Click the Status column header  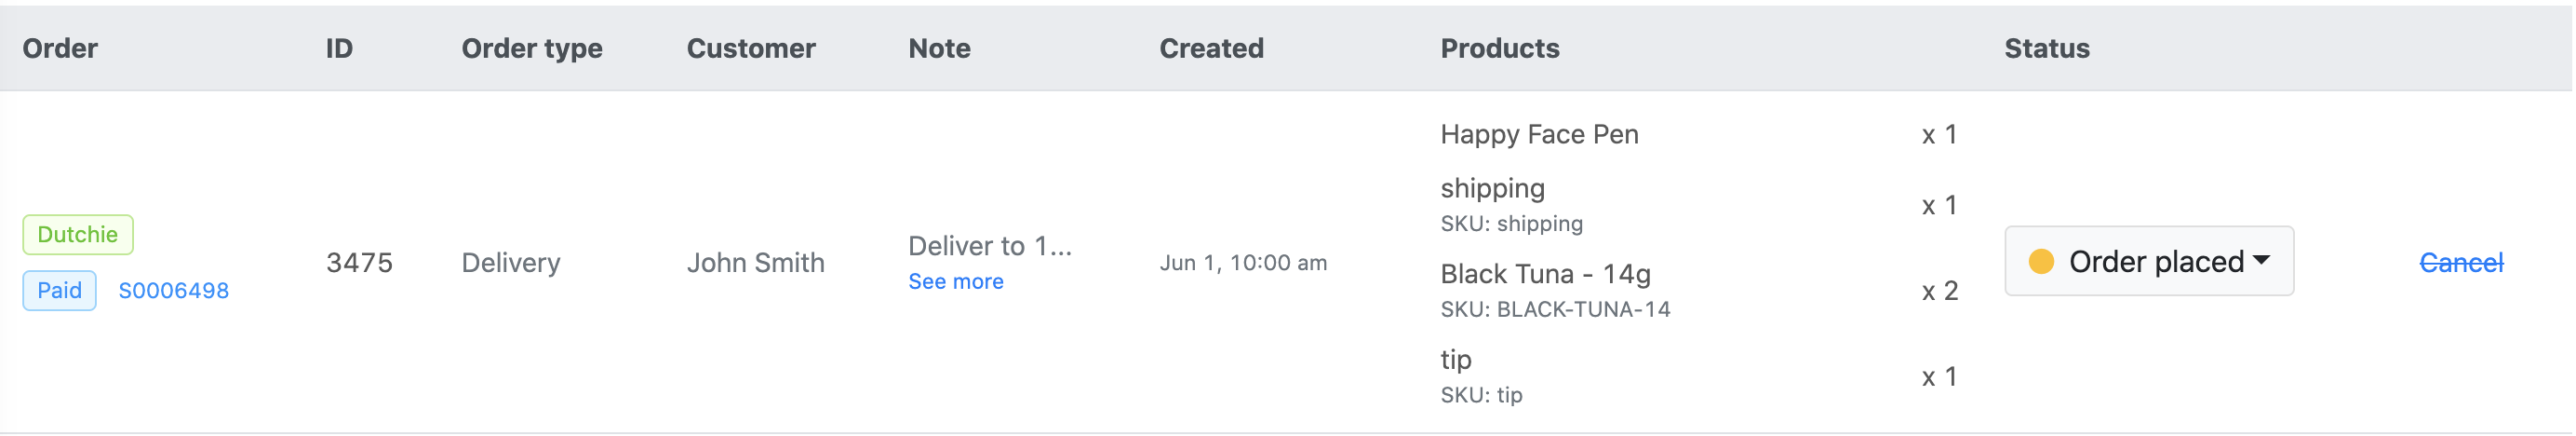tap(2046, 48)
